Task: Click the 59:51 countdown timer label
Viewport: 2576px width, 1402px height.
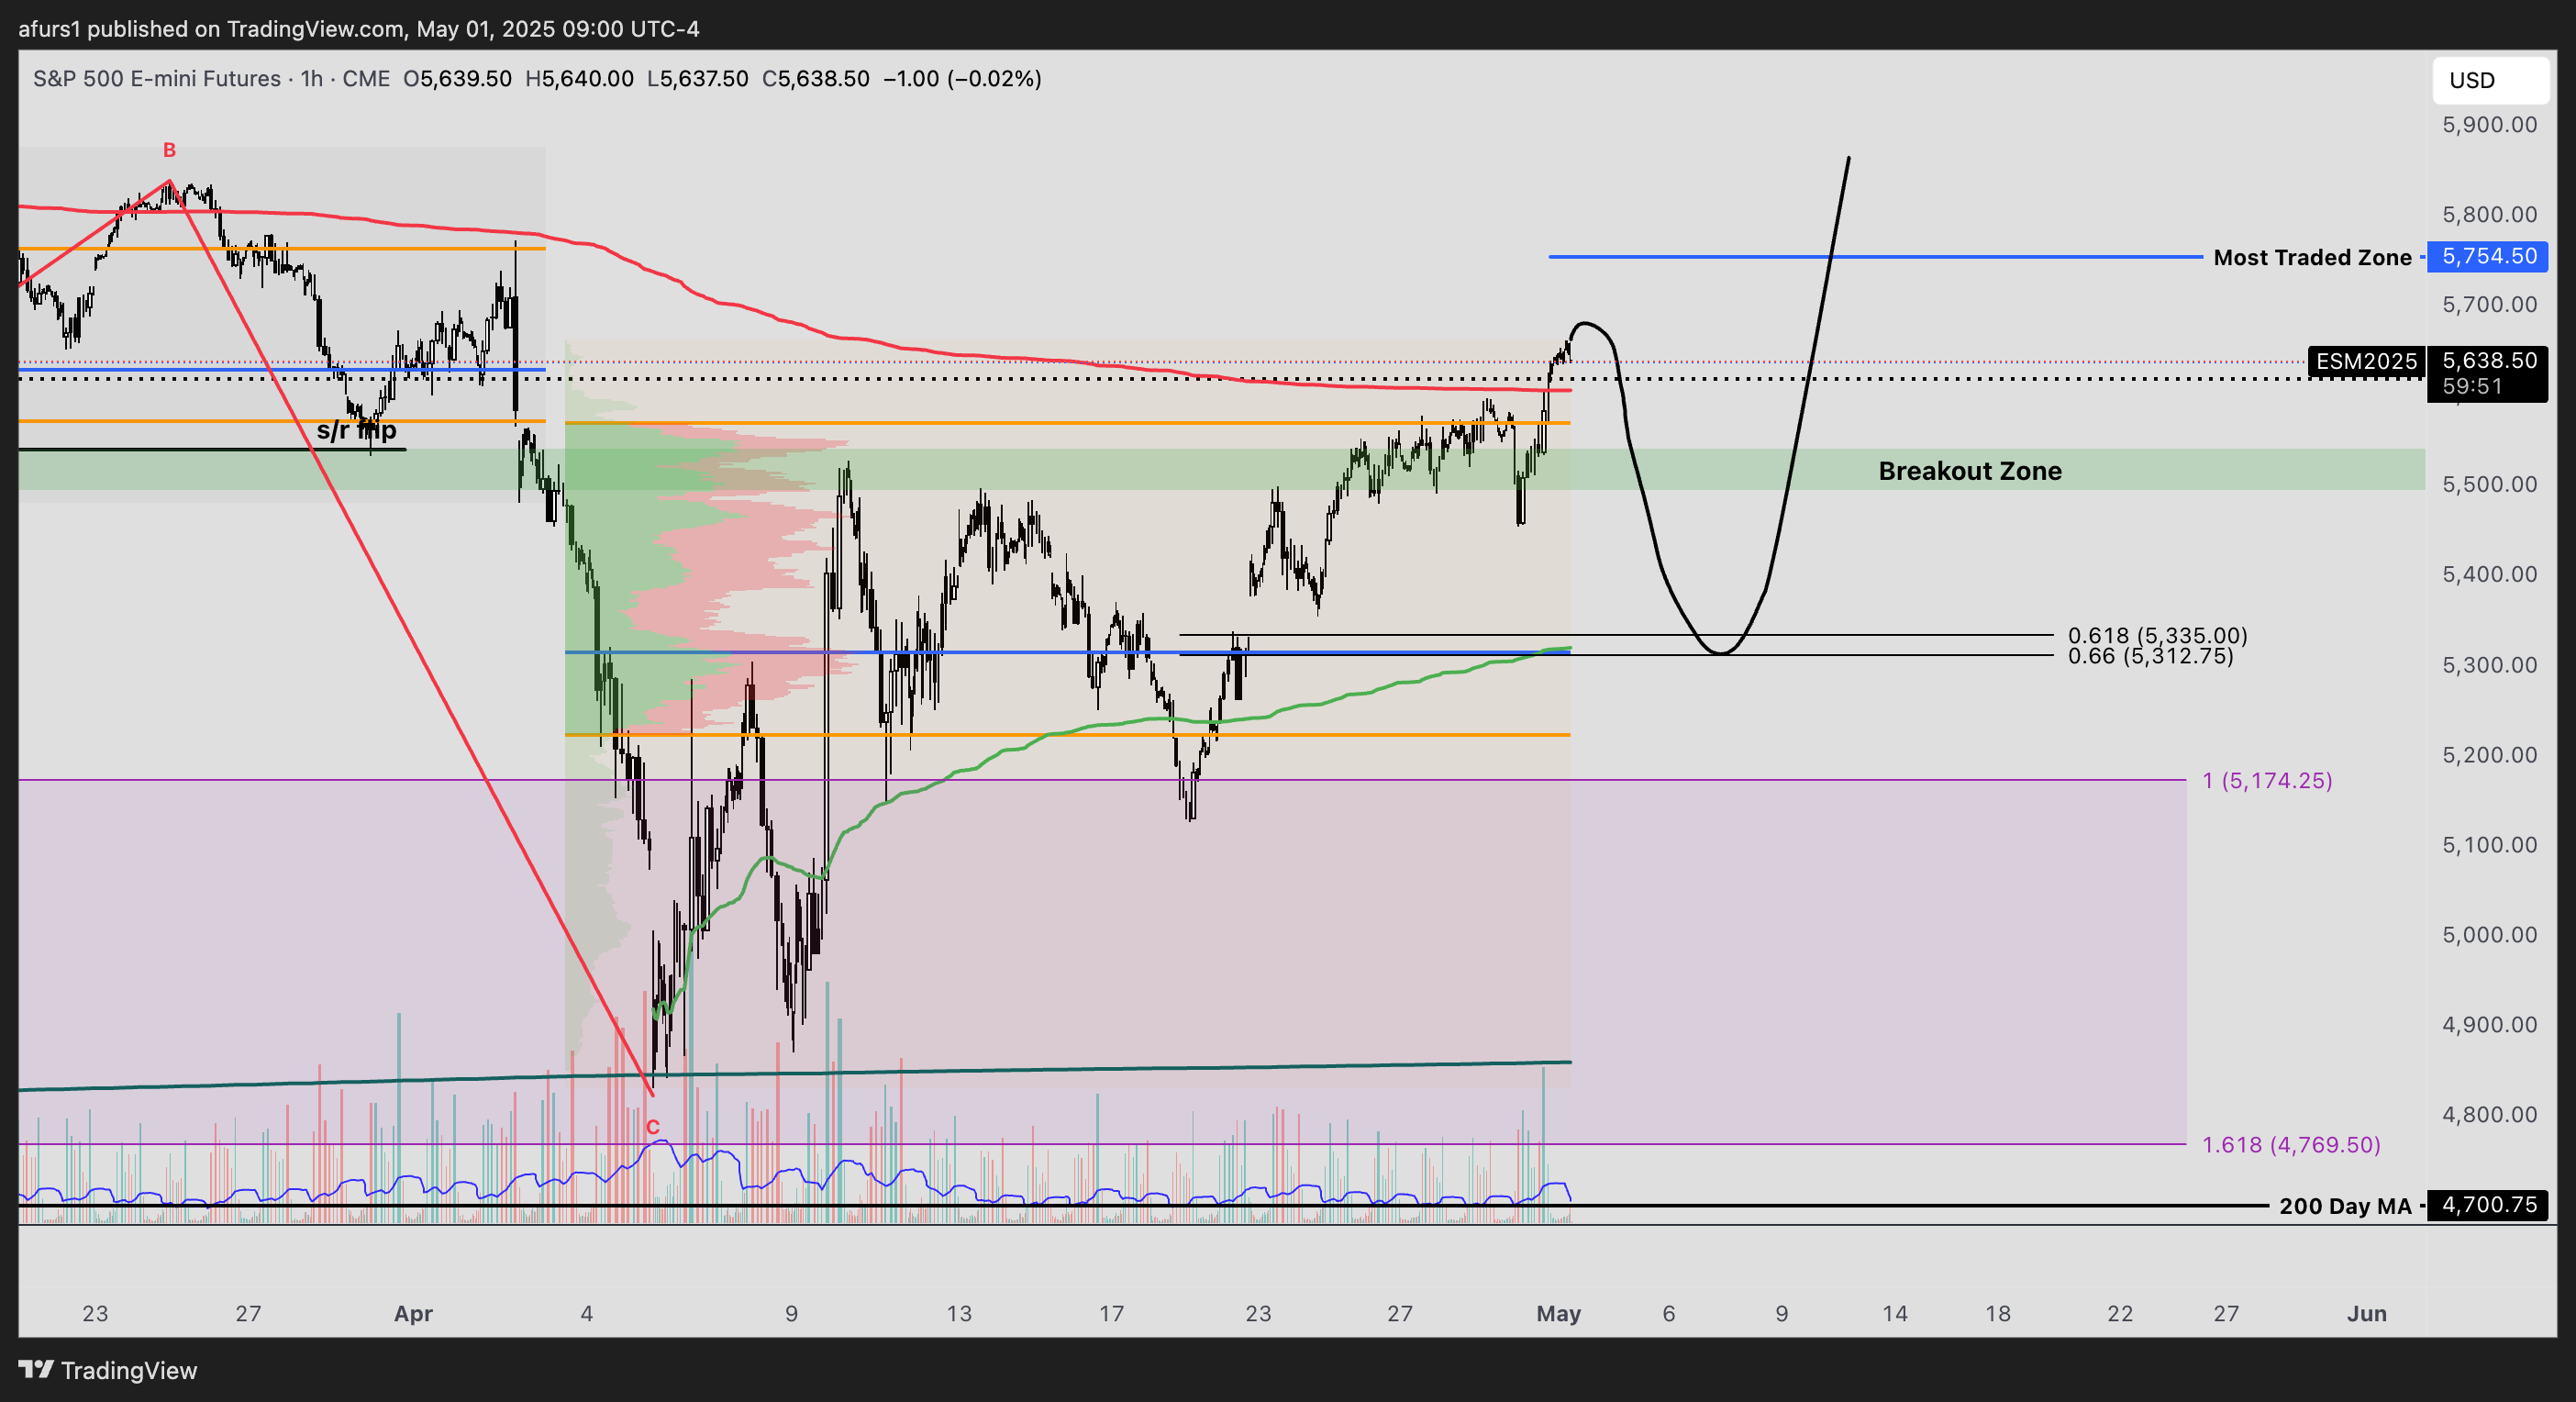Action: (2472, 387)
